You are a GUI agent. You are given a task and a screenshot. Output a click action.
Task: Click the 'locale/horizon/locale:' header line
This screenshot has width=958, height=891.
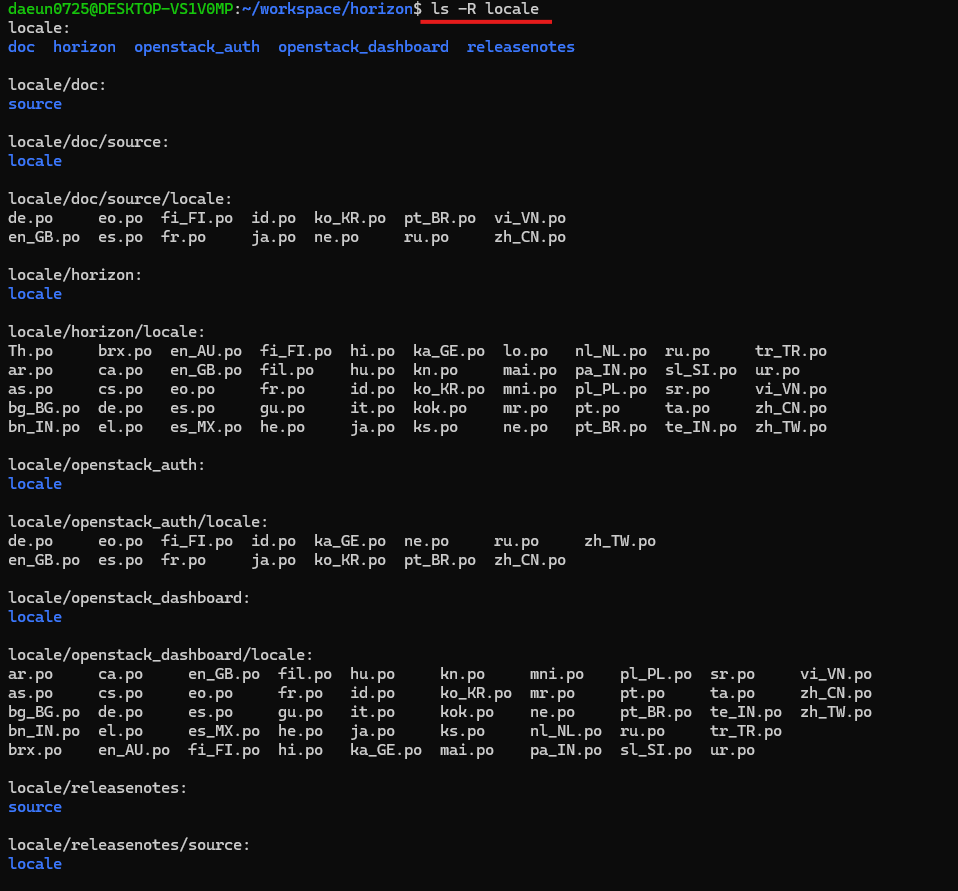[107, 332]
